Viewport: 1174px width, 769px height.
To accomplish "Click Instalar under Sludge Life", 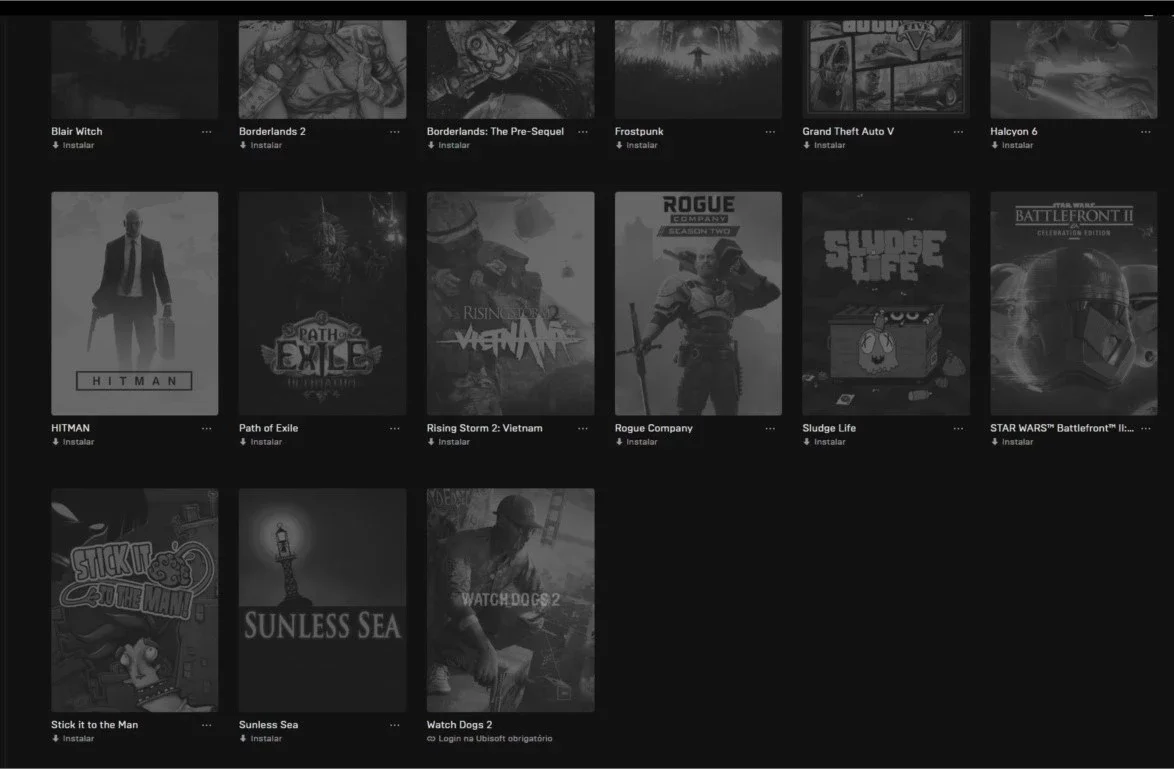I will coord(824,442).
